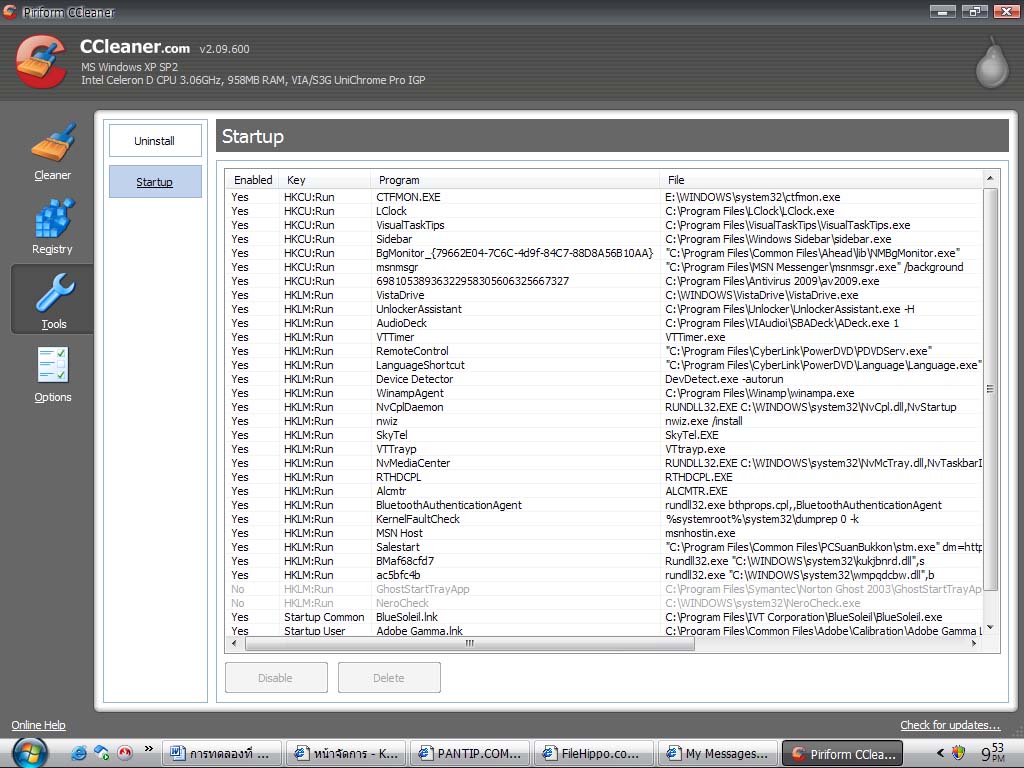1024x768 pixels.
Task: Select the AudioDeck startup entry
Action: point(603,323)
